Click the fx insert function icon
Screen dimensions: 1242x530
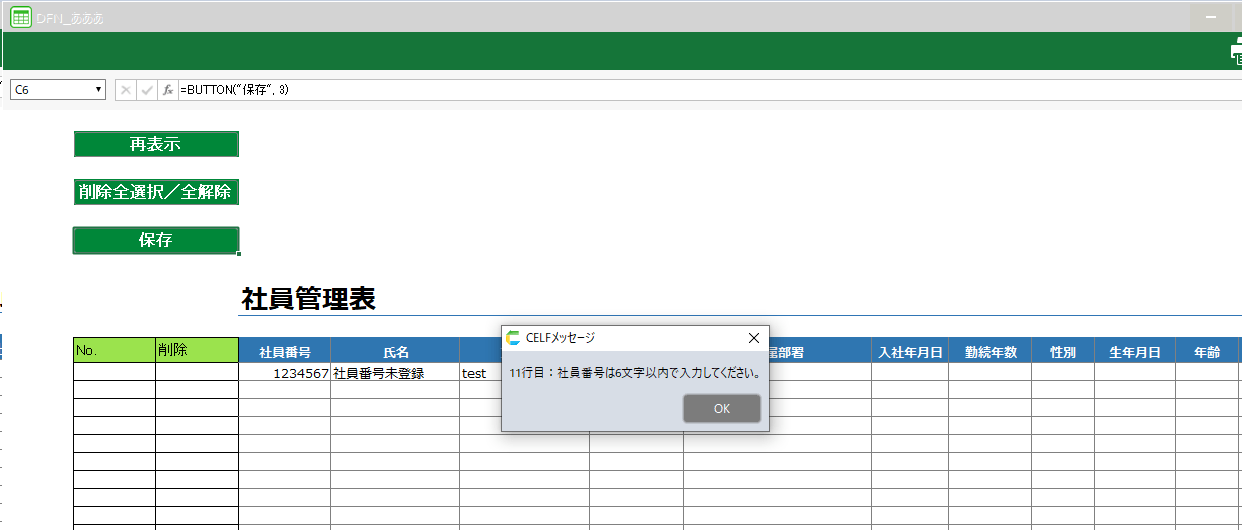[x=168, y=90]
